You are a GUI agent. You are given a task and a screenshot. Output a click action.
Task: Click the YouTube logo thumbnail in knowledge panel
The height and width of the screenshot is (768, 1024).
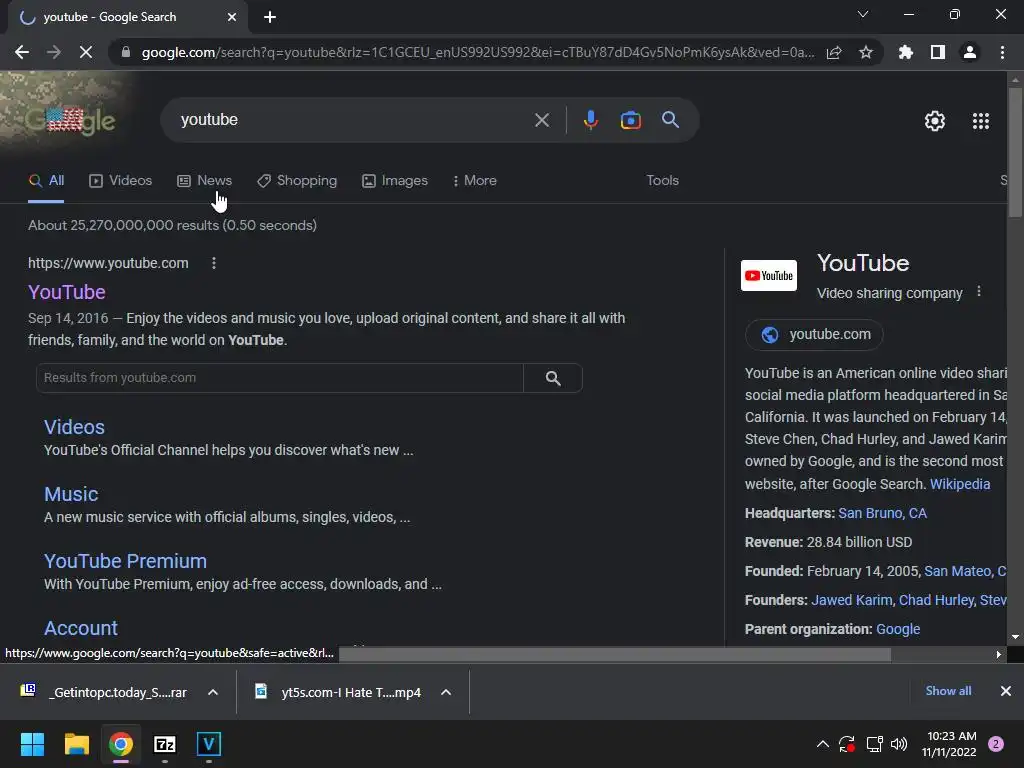[x=769, y=276]
